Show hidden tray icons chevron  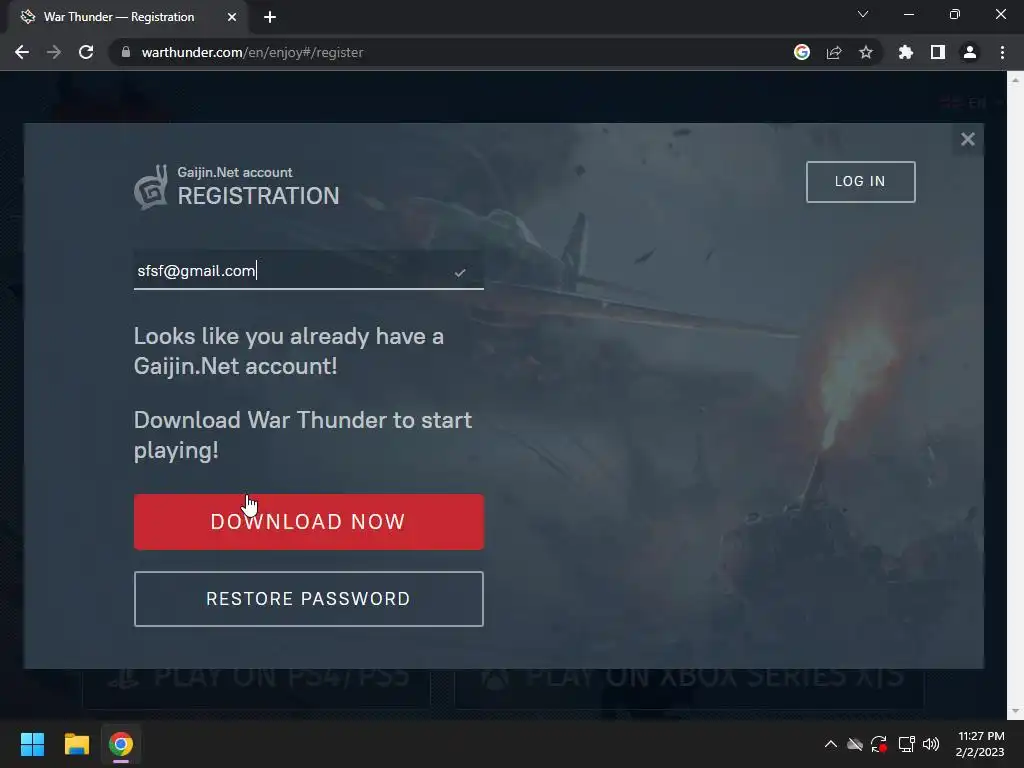831,744
